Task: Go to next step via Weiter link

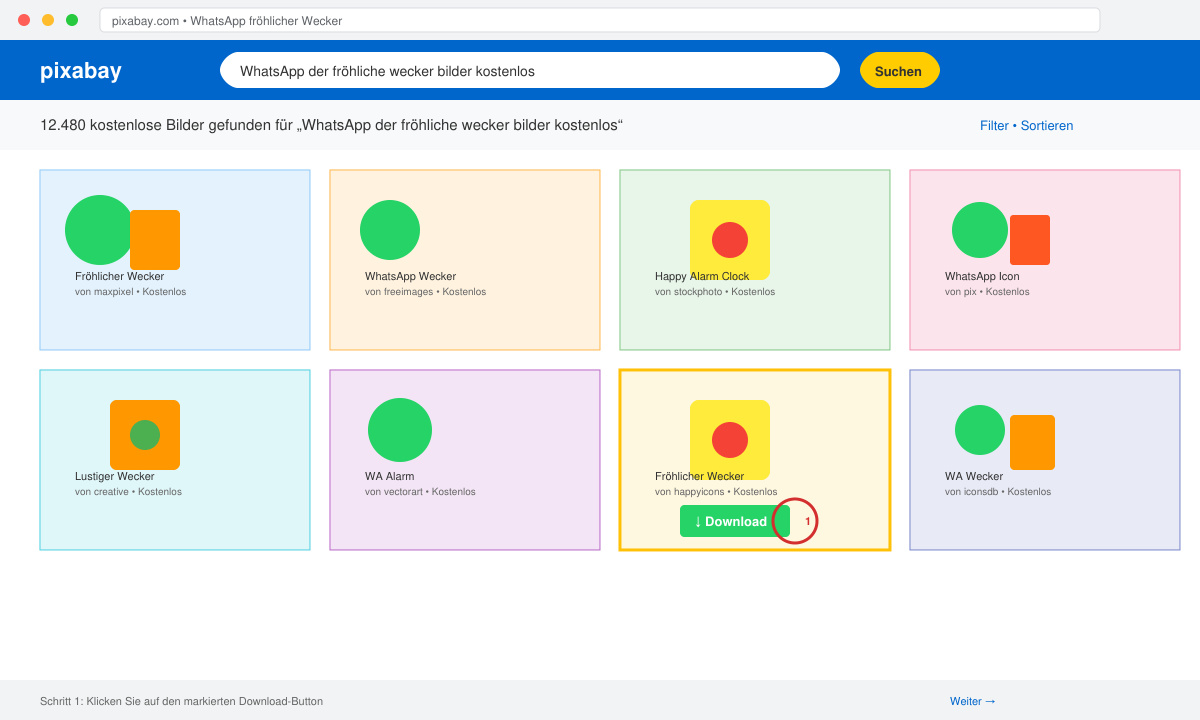Action: click(973, 701)
